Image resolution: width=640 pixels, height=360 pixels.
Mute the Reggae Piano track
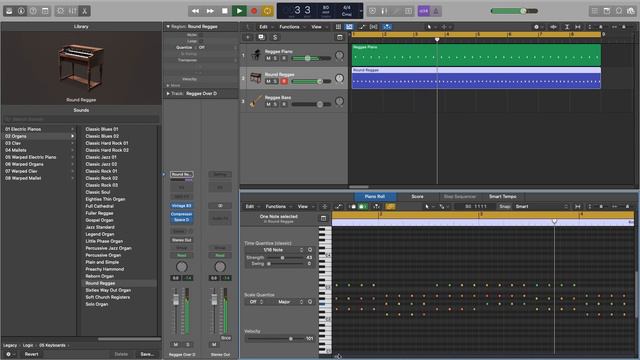pyautogui.click(x=268, y=58)
